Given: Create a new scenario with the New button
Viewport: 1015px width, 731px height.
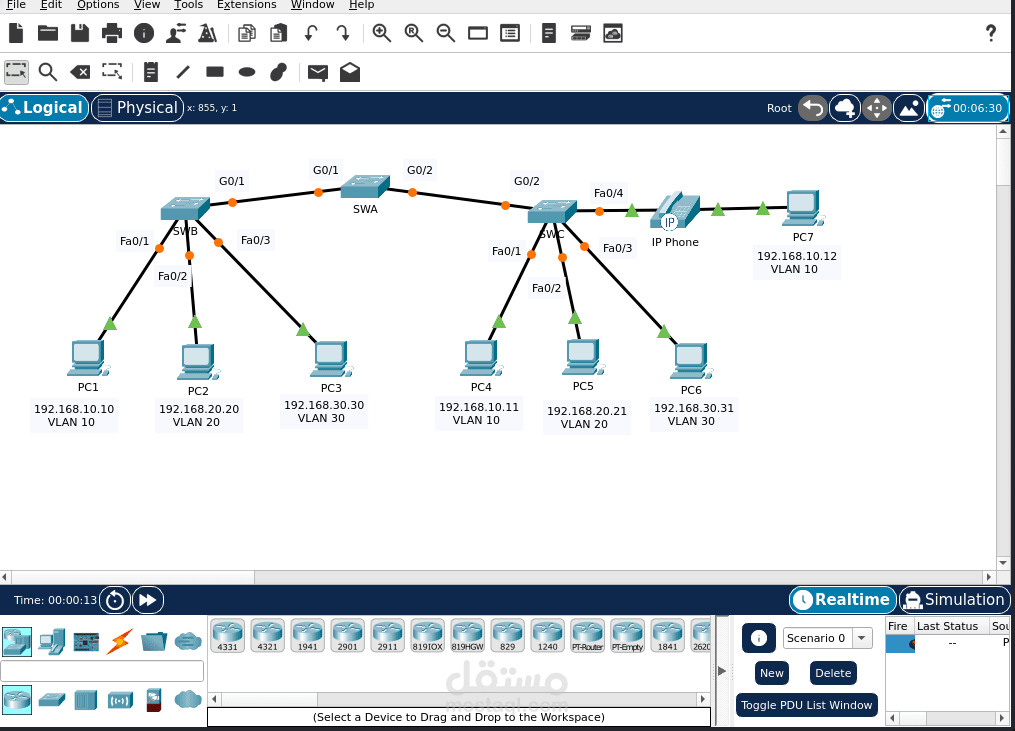Looking at the screenshot, I should tap(771, 673).
